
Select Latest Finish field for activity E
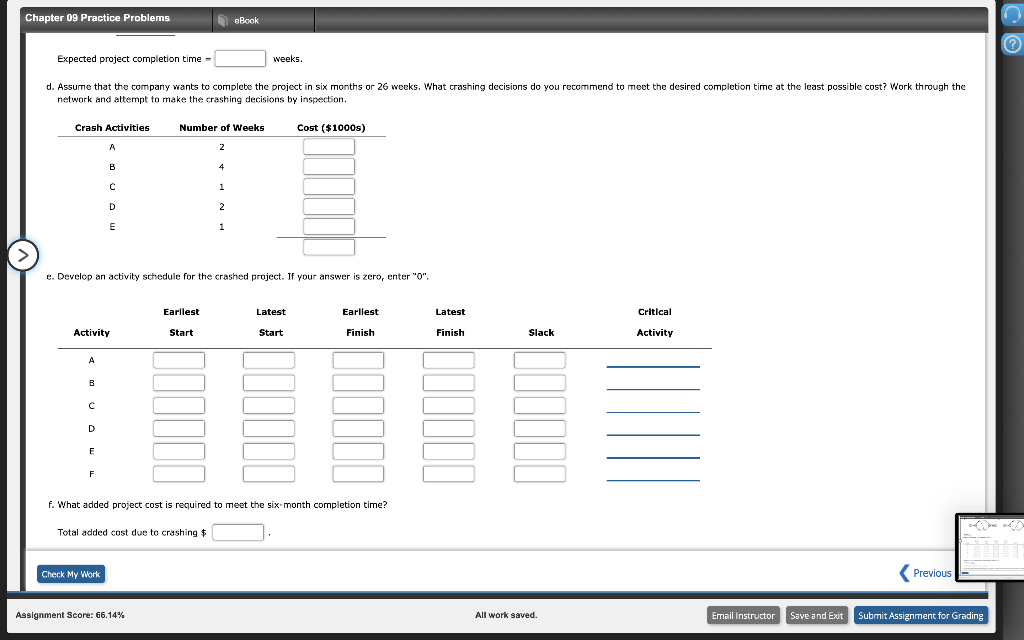tap(449, 451)
